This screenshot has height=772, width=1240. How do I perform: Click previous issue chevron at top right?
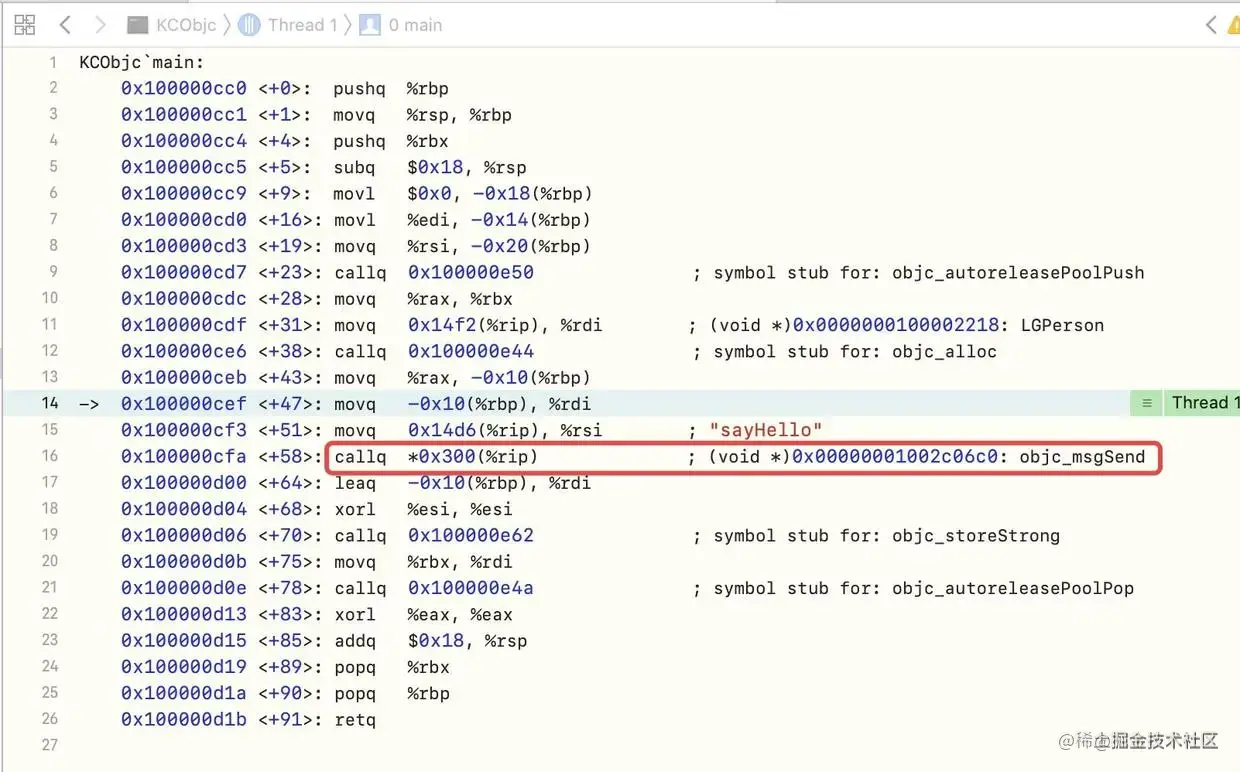[x=1211, y=25]
